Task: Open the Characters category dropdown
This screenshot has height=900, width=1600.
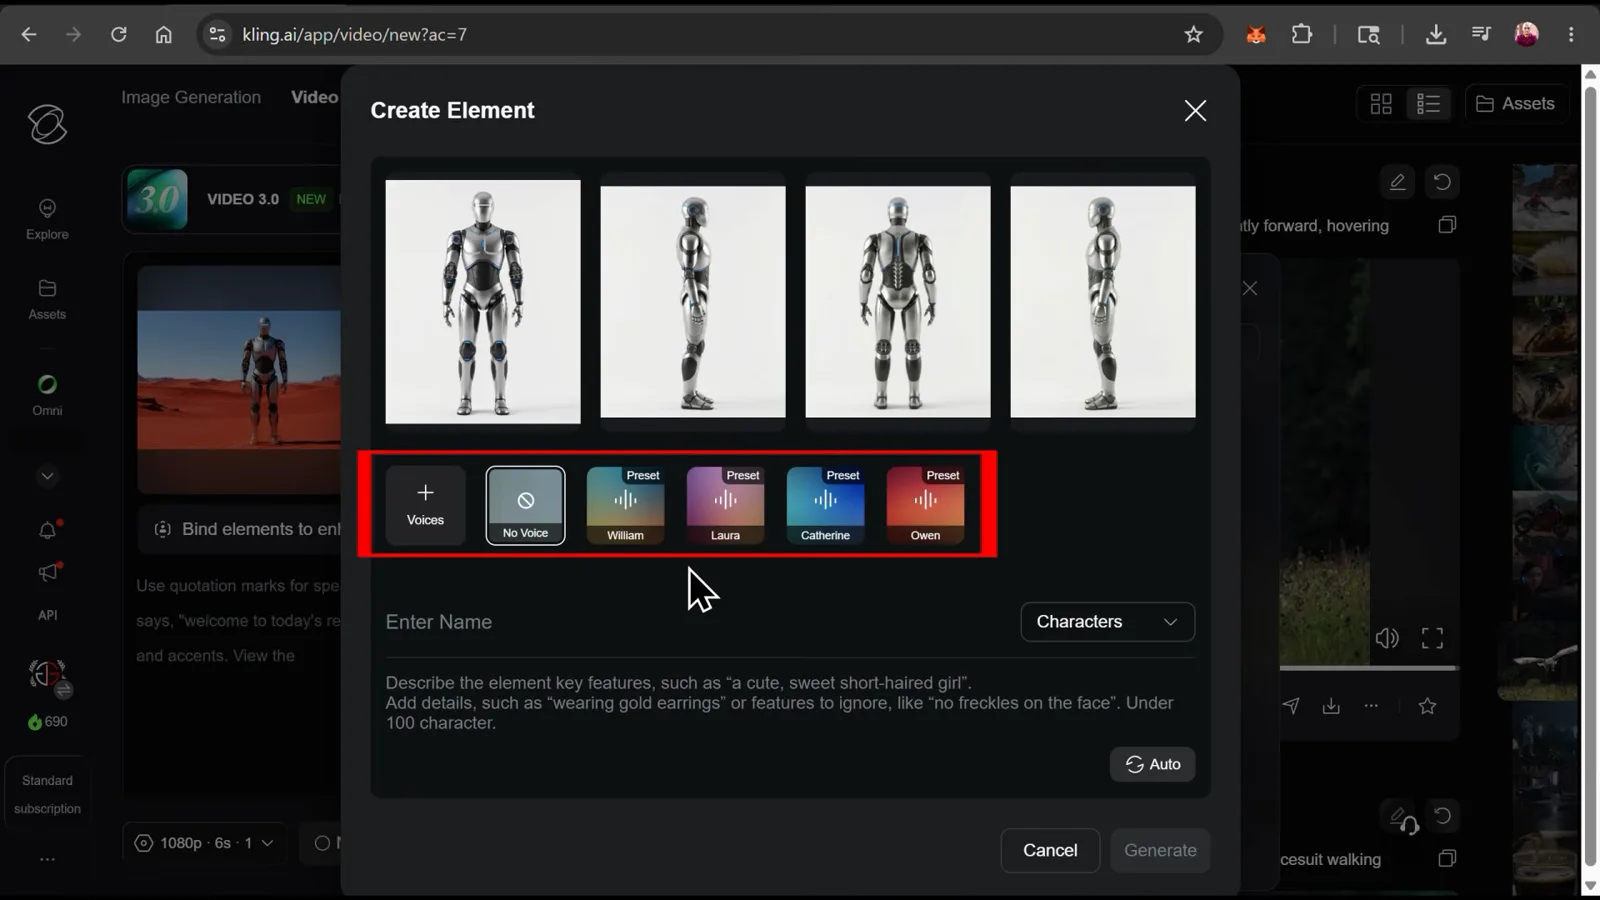Action: pyautogui.click(x=1107, y=622)
